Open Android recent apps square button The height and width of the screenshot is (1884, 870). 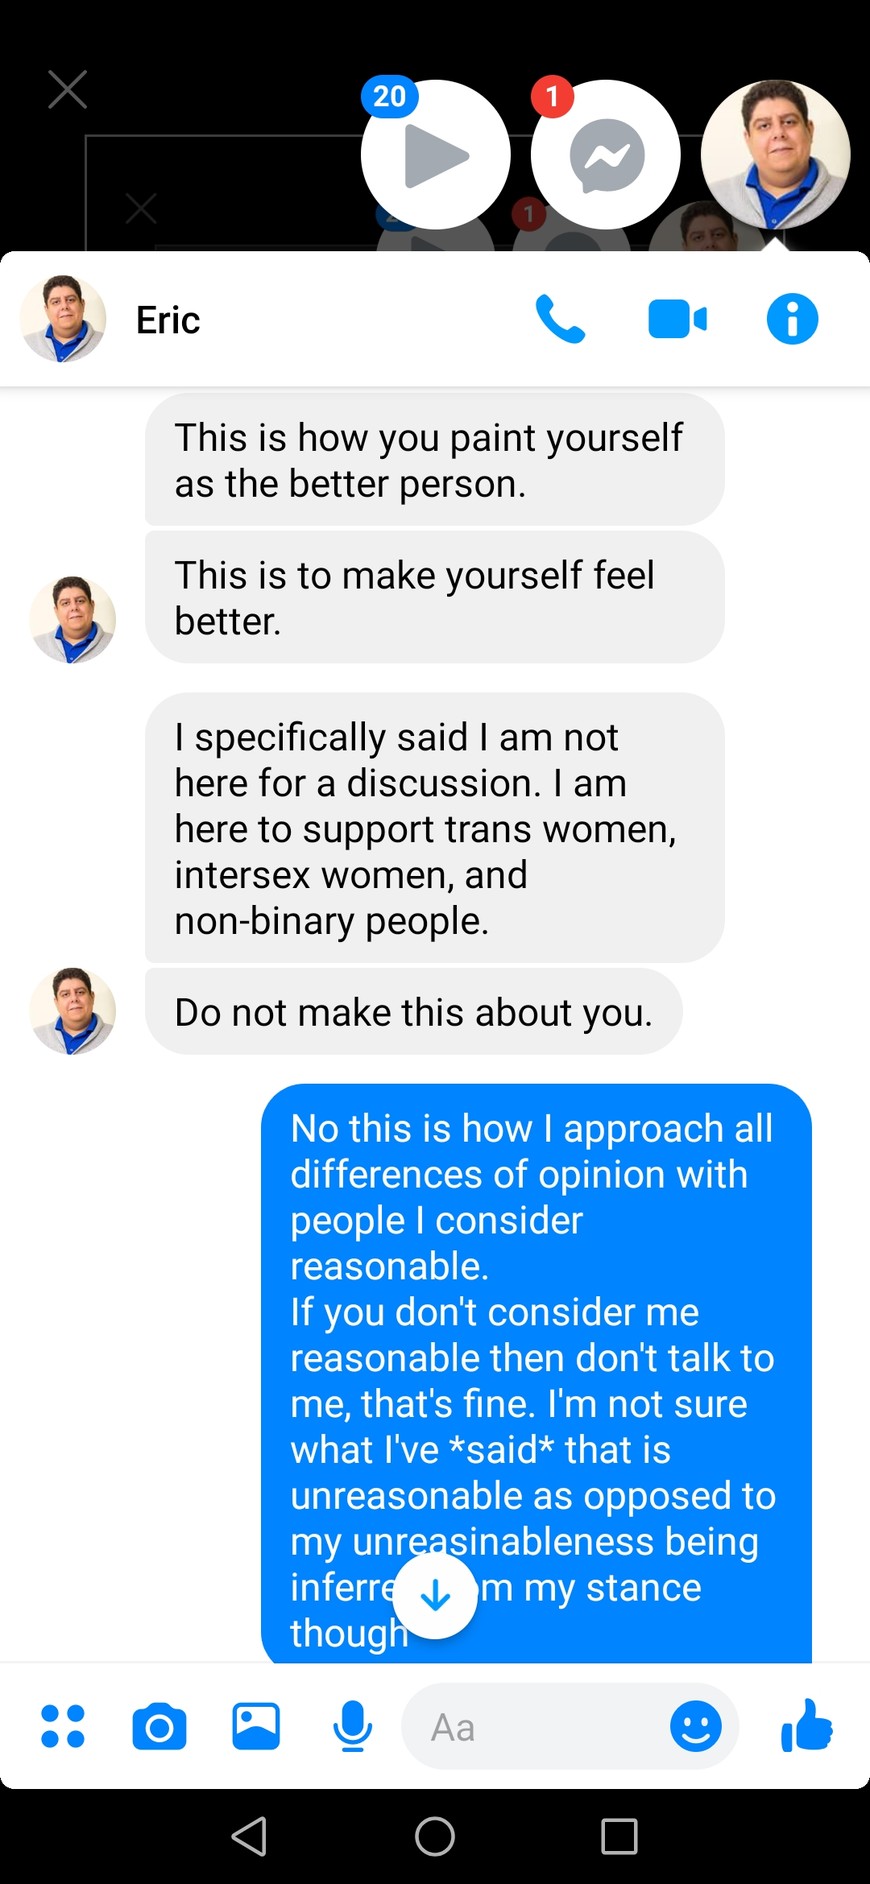(619, 1836)
